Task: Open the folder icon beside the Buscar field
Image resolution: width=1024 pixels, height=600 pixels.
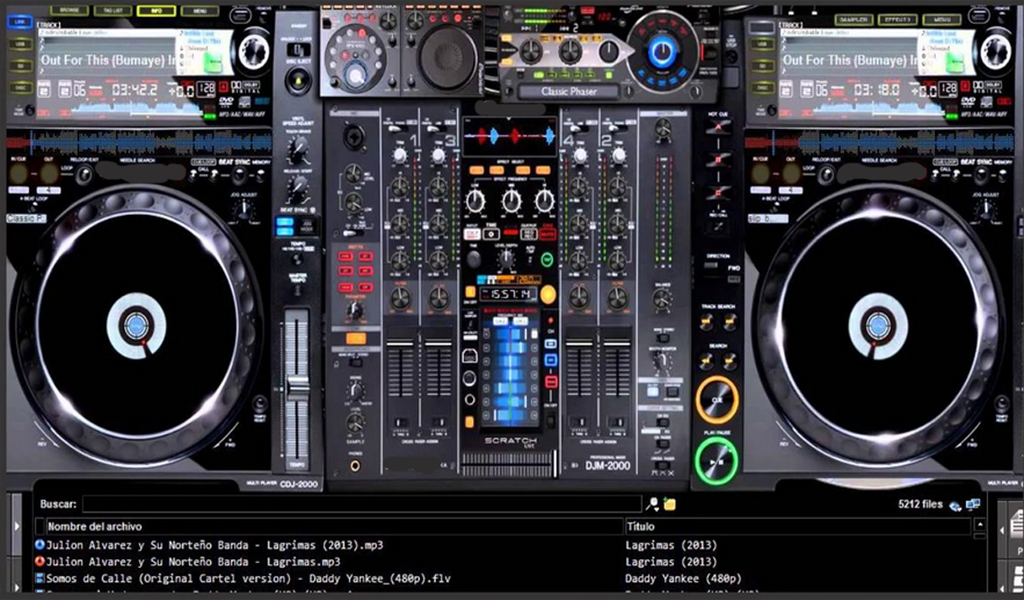Action: click(668, 502)
